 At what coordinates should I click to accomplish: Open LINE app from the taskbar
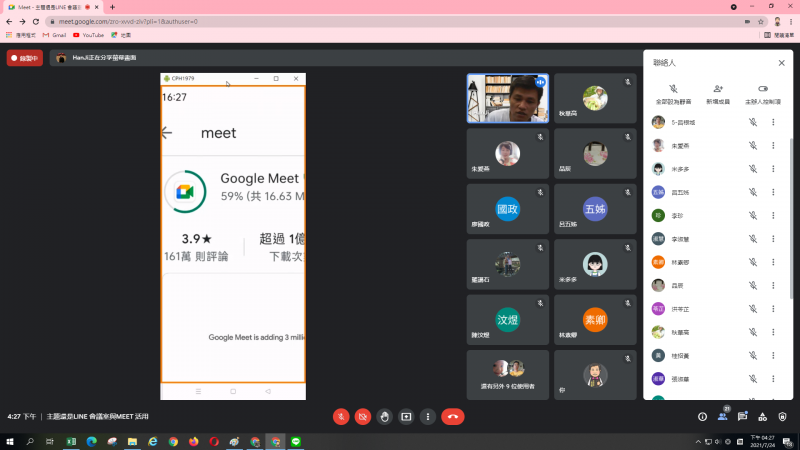click(x=296, y=442)
